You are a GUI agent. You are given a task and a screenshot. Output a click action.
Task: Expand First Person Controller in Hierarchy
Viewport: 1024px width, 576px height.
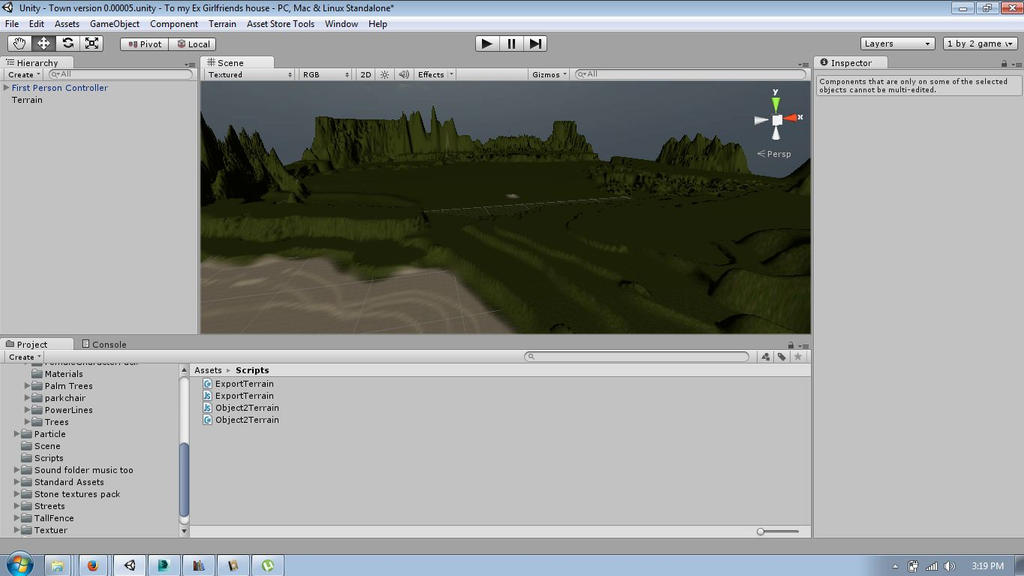pyautogui.click(x=7, y=88)
